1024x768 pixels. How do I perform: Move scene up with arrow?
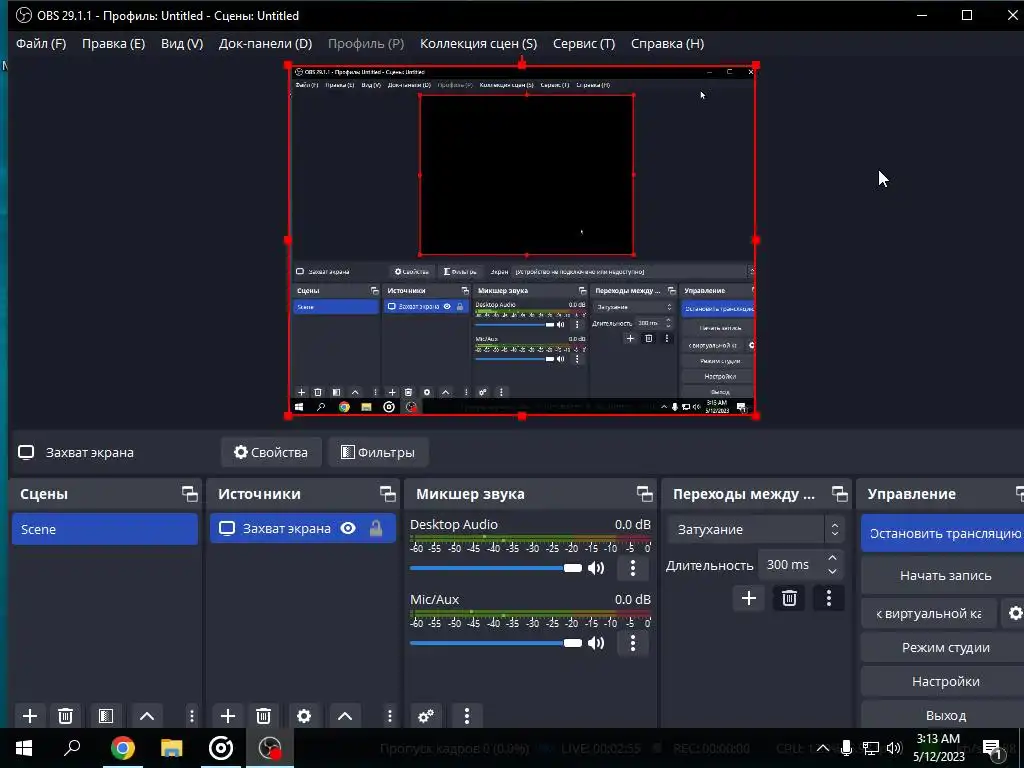[x=147, y=716]
